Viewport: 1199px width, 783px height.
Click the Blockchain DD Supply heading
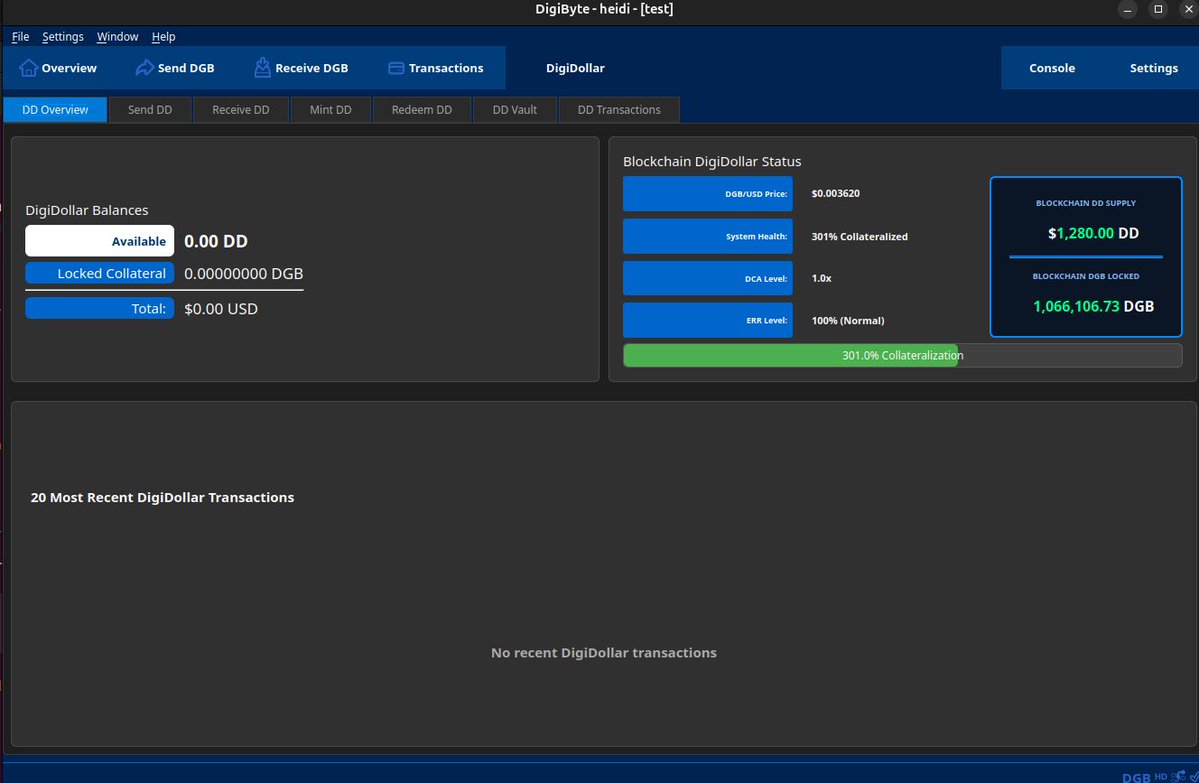[x=1086, y=203]
